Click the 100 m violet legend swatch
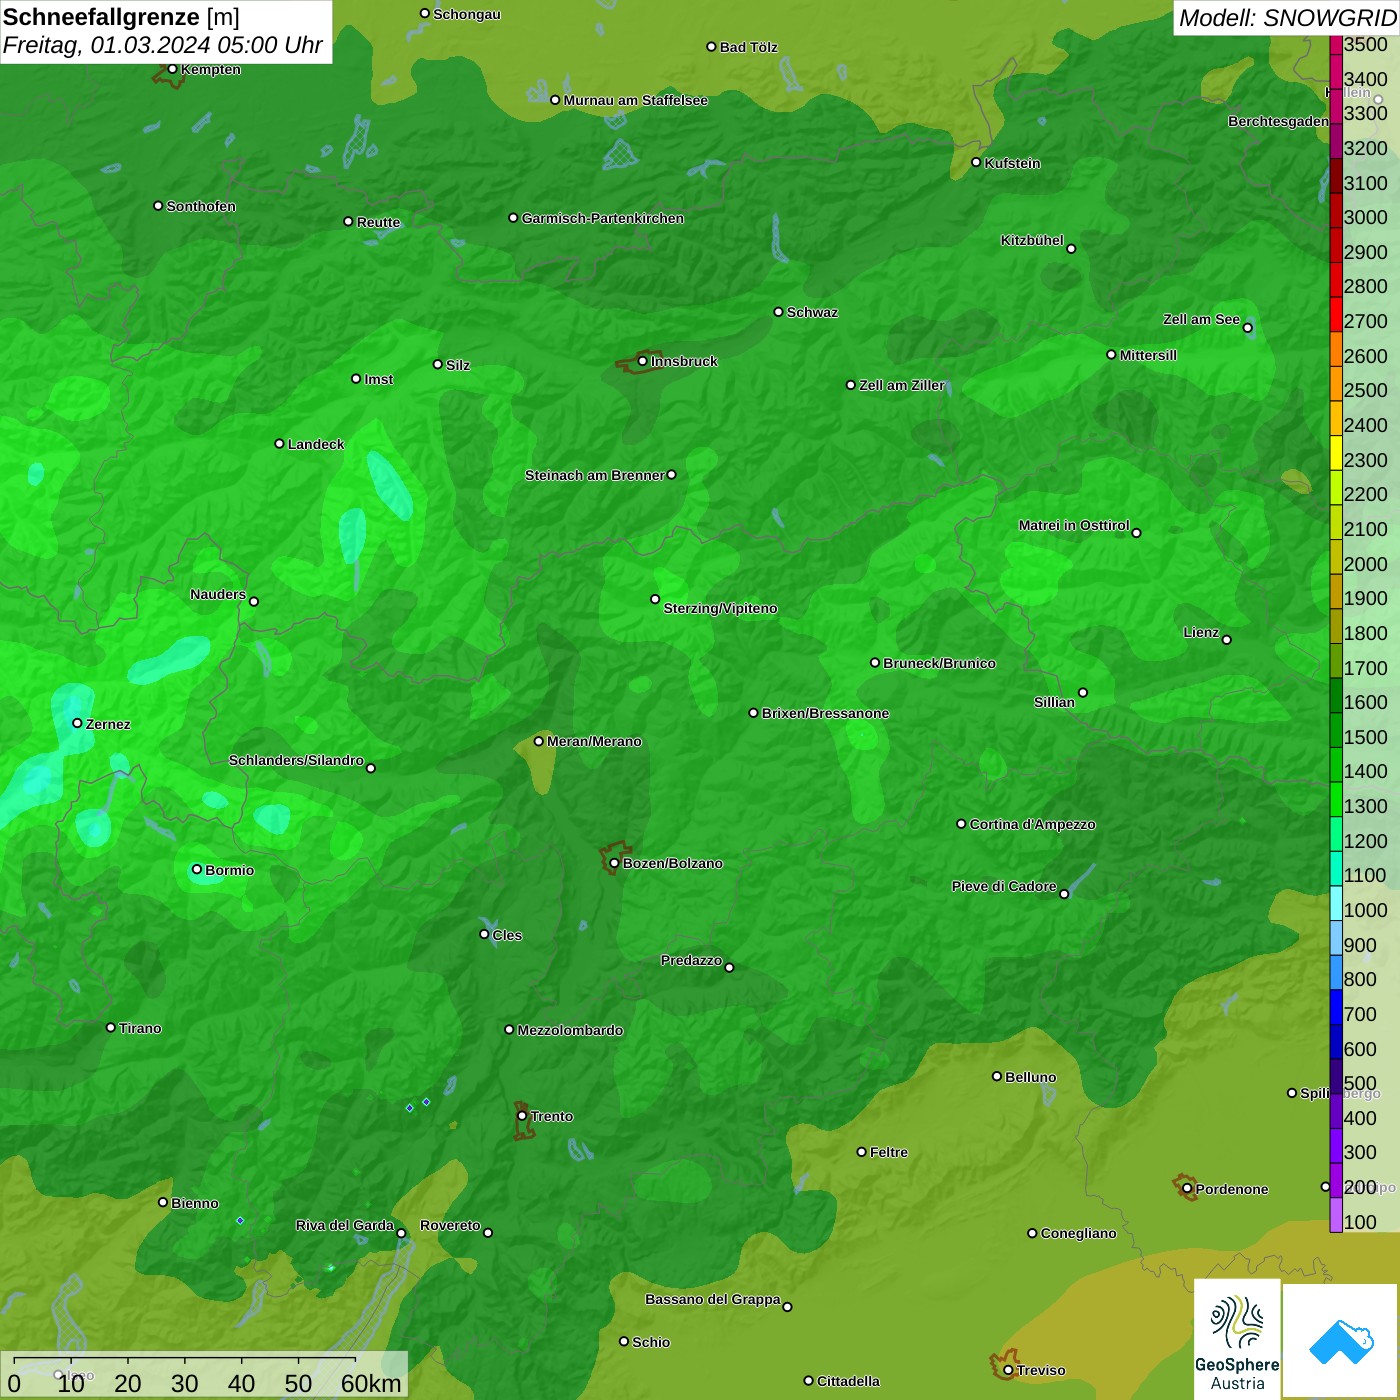The width and height of the screenshot is (1400, 1400). click(x=1336, y=1215)
